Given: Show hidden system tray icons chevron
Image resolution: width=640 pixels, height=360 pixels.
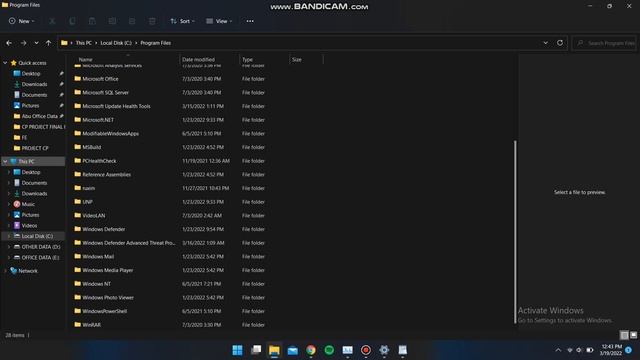Looking at the screenshot, I should pos(558,350).
